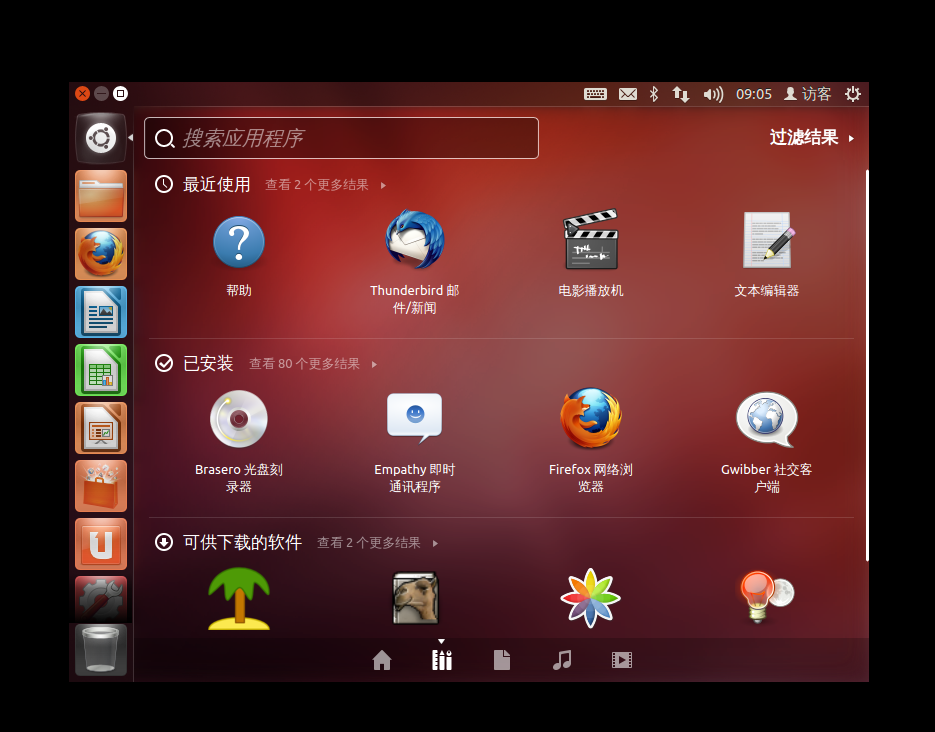The height and width of the screenshot is (732, 935).
Task: Click the Bluetooth indicator
Action: (x=654, y=94)
